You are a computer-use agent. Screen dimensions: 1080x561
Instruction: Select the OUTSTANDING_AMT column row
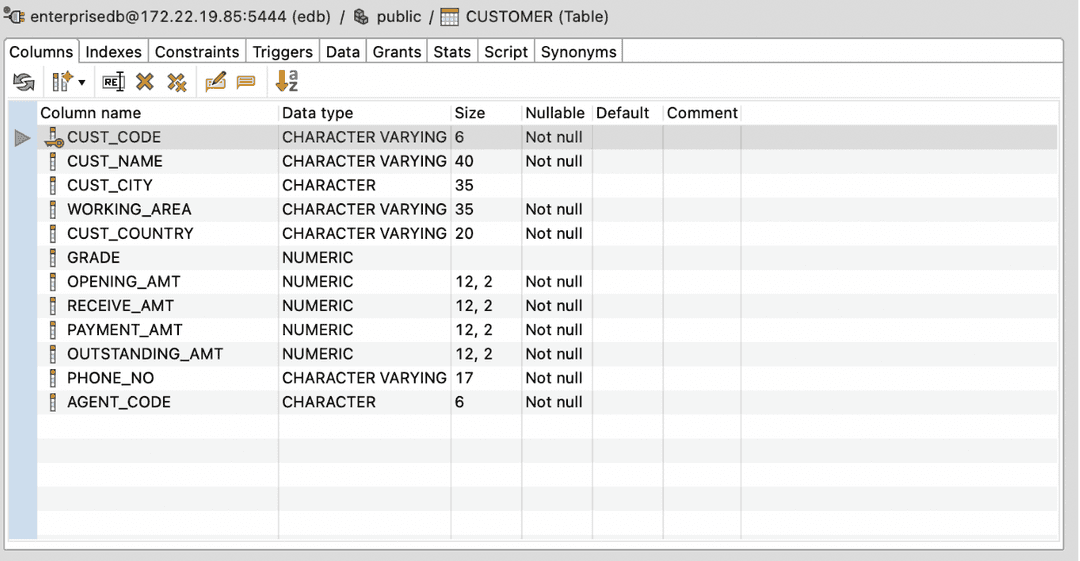(145, 354)
